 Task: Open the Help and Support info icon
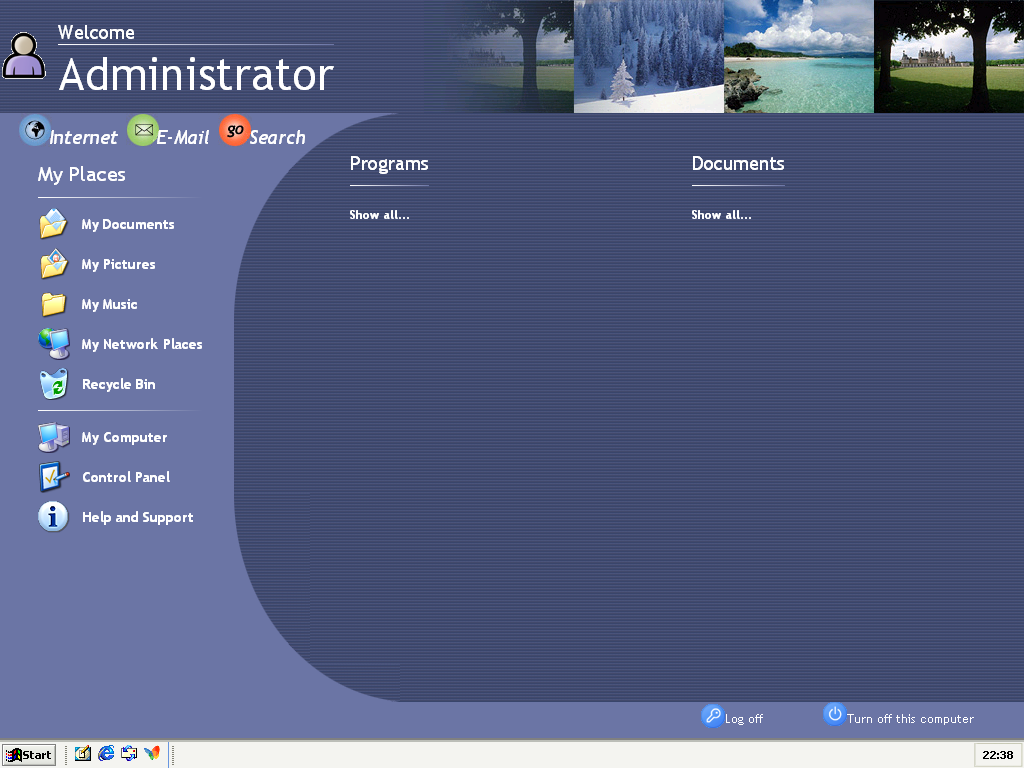(x=53, y=517)
